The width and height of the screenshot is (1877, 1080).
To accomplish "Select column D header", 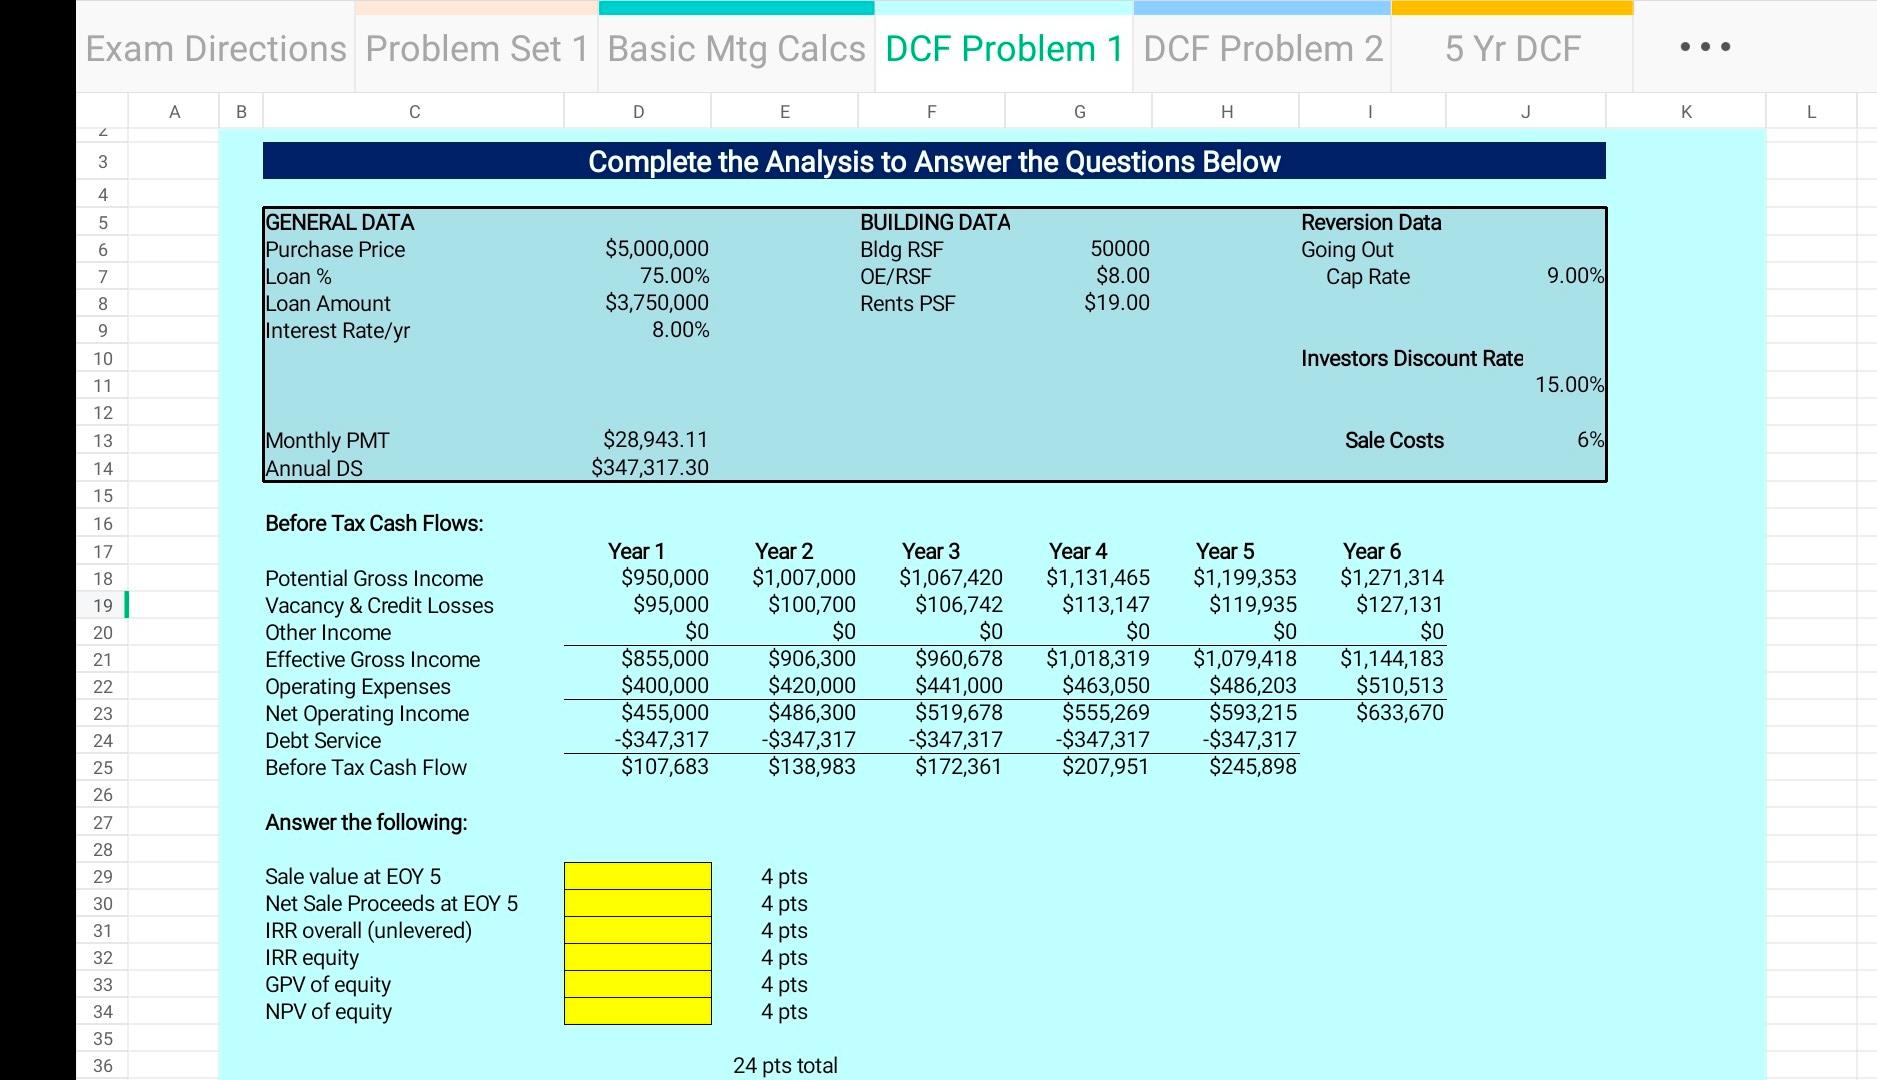I will pos(637,111).
